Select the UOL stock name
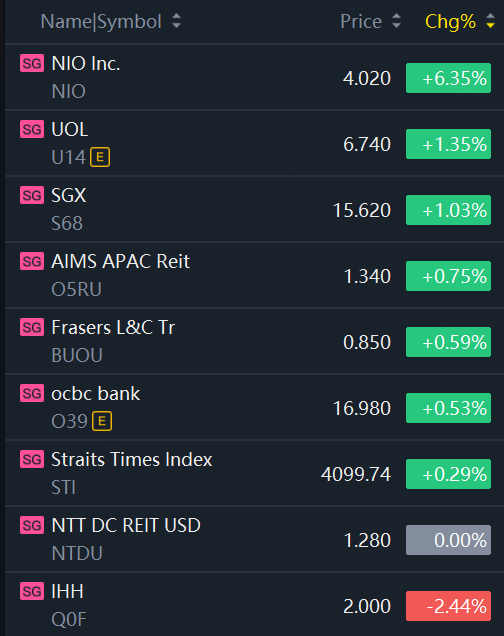 point(69,130)
